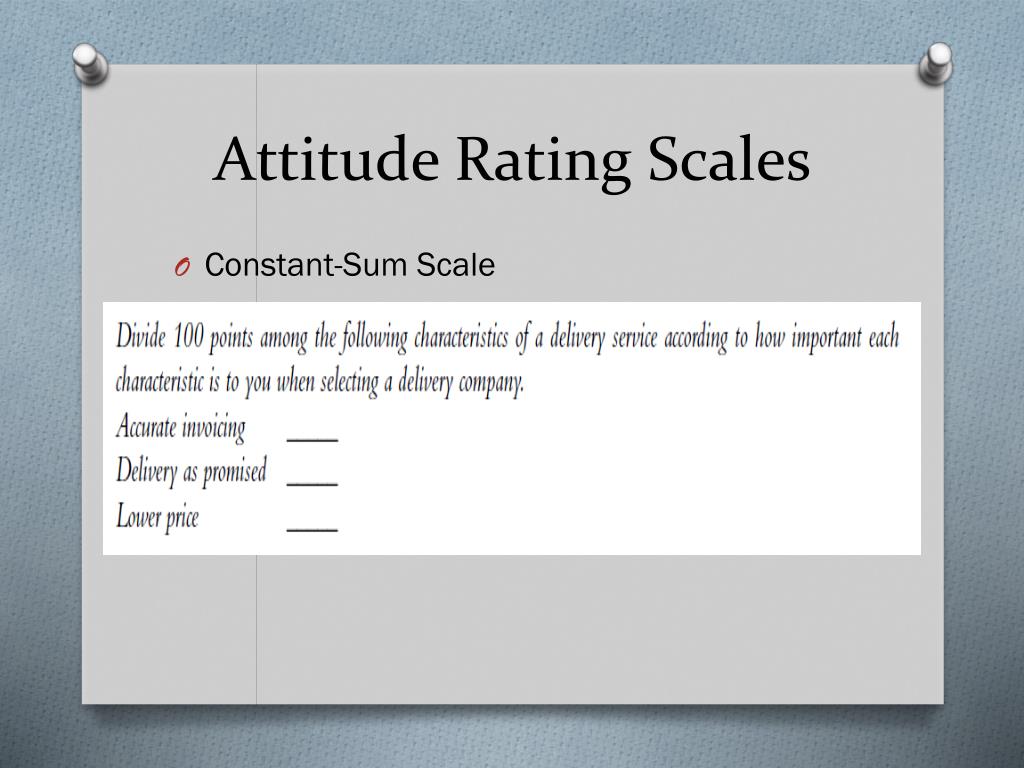Select the 'Lower price' label
Viewport: 1024px width, 768px height.
(157, 517)
